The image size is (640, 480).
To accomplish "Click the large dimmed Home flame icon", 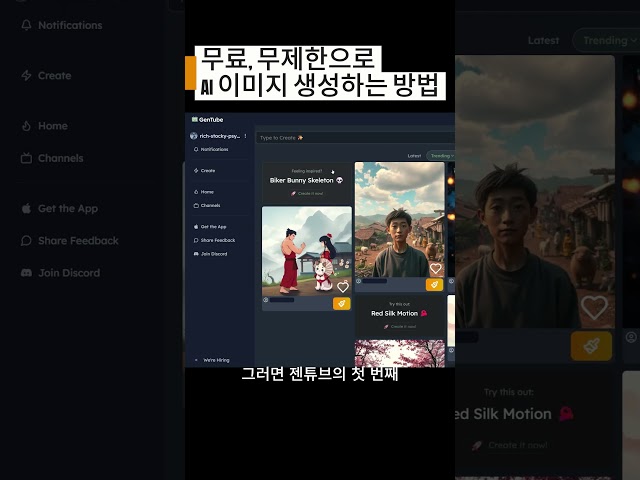I will coord(26,126).
